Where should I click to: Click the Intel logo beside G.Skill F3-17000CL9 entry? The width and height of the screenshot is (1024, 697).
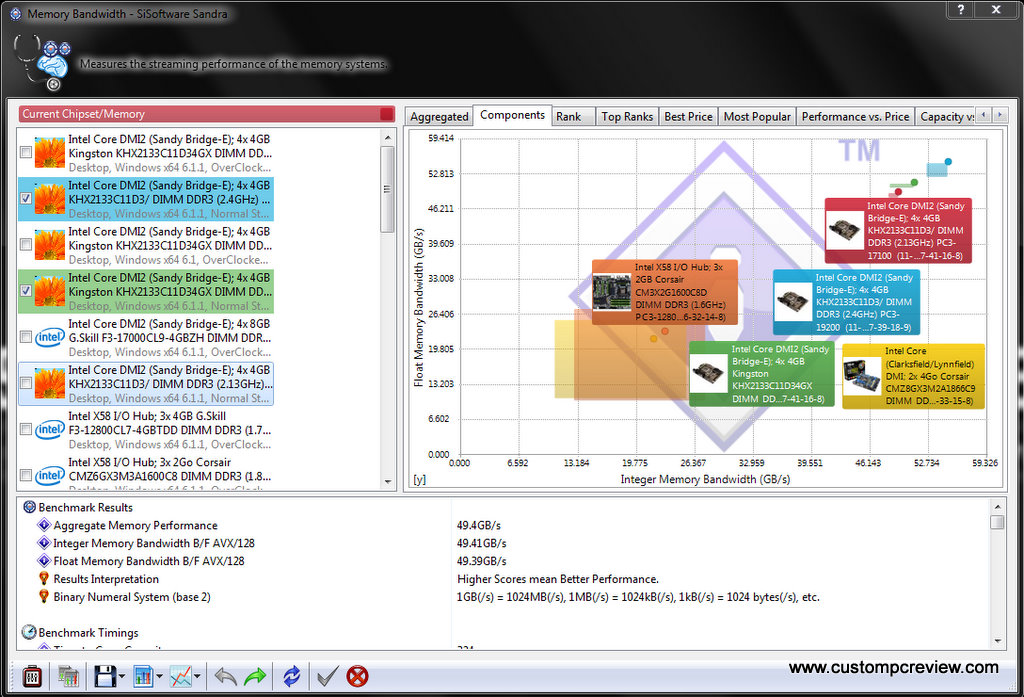pos(50,337)
